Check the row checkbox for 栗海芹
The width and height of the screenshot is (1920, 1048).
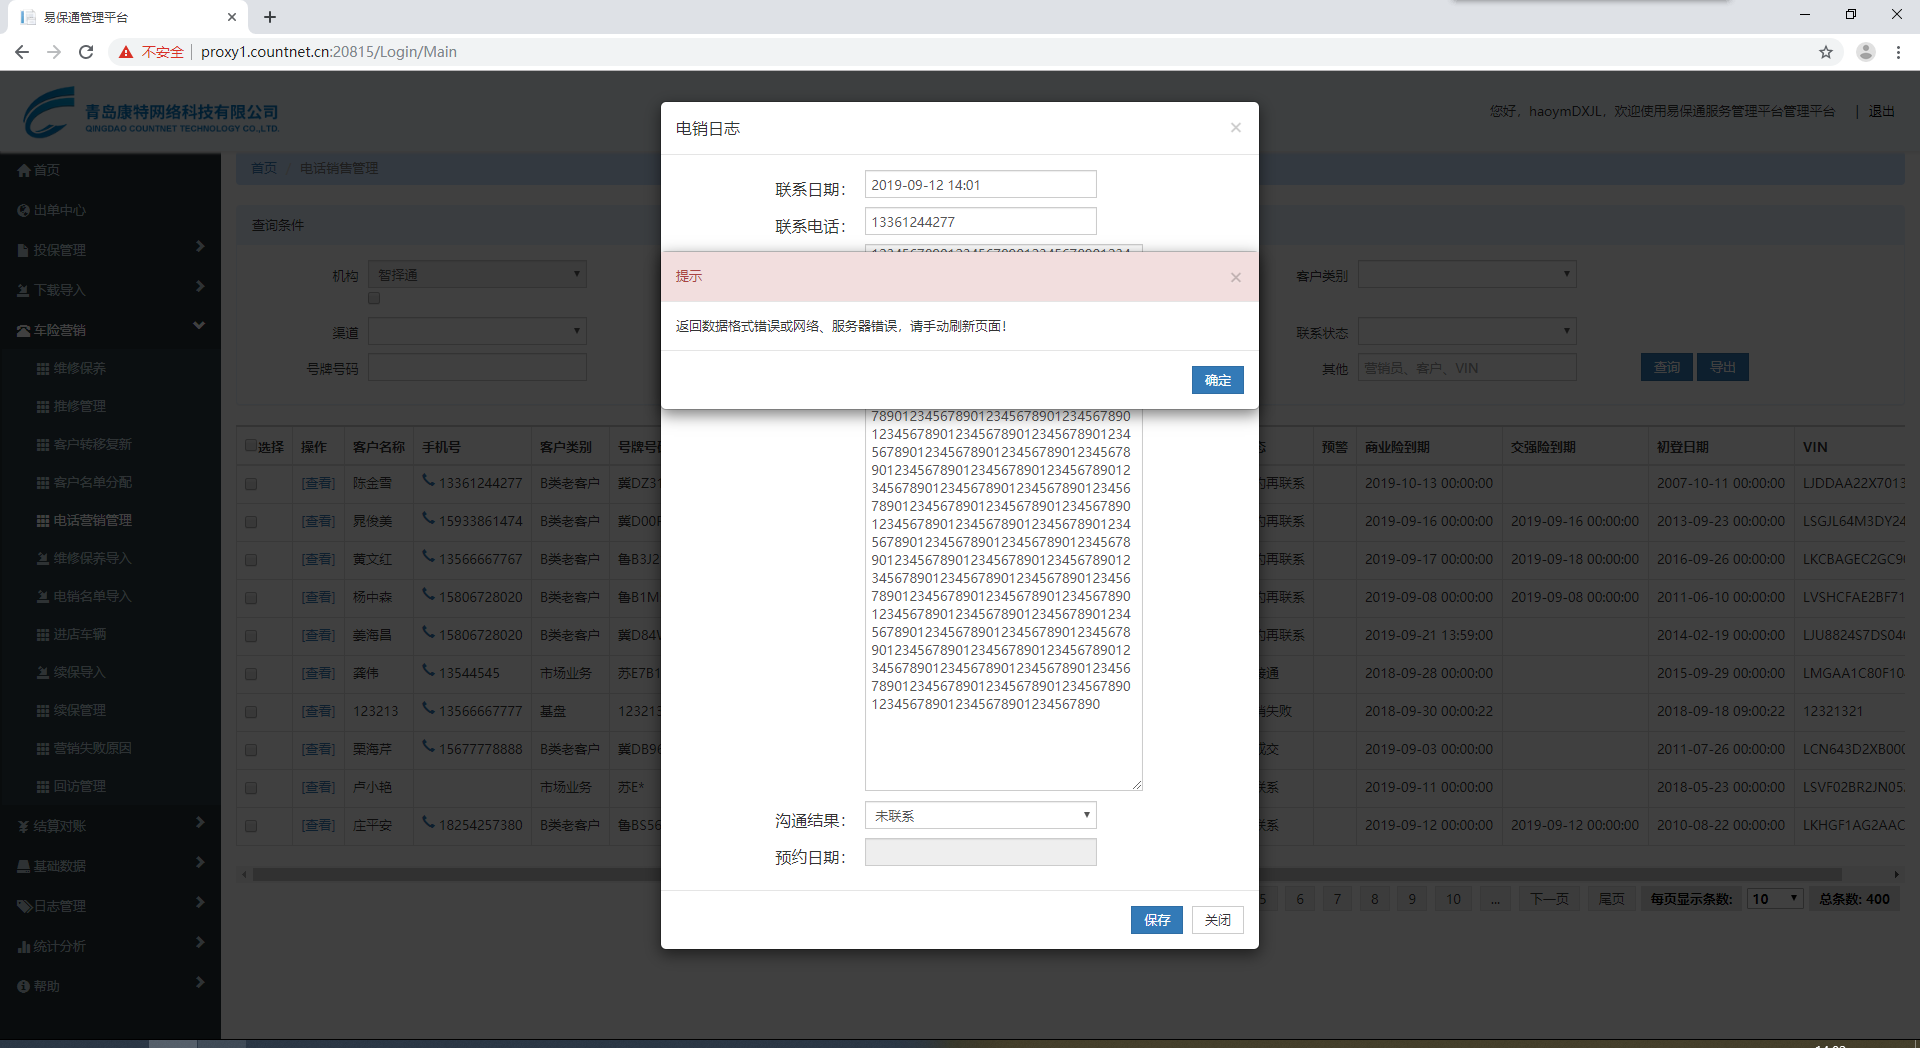click(251, 750)
